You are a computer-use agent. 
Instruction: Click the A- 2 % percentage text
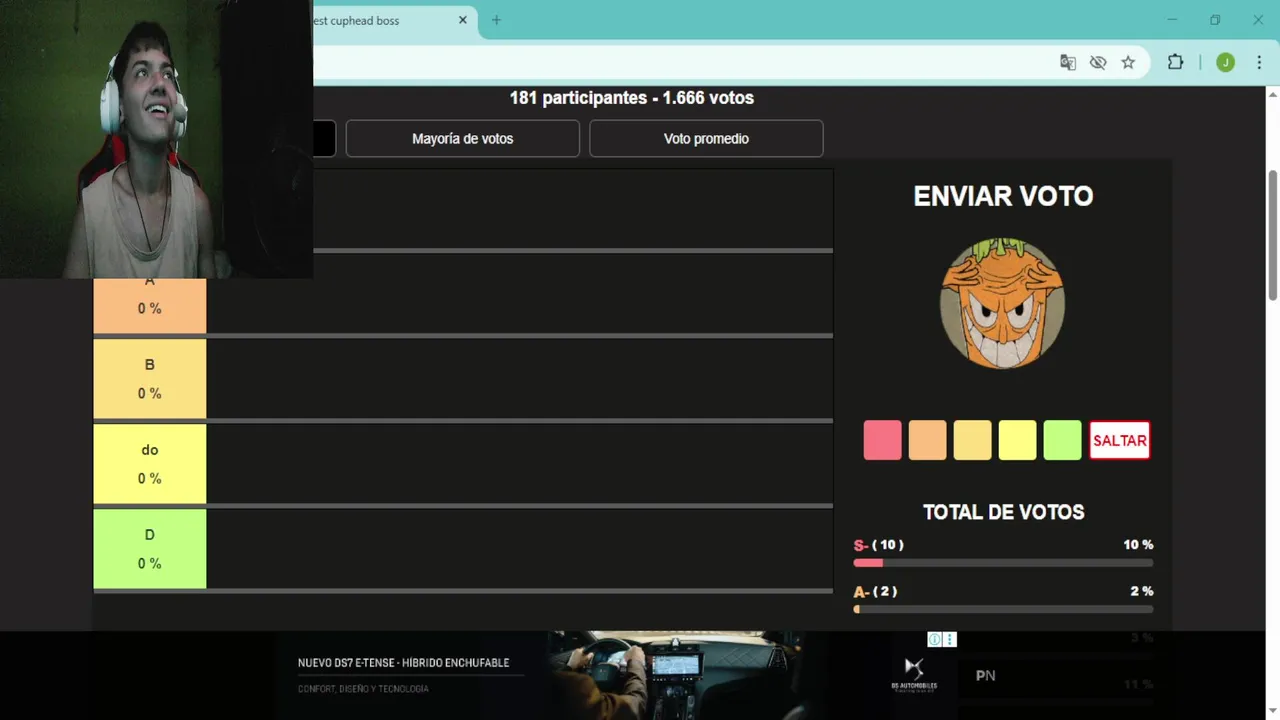point(1142,591)
